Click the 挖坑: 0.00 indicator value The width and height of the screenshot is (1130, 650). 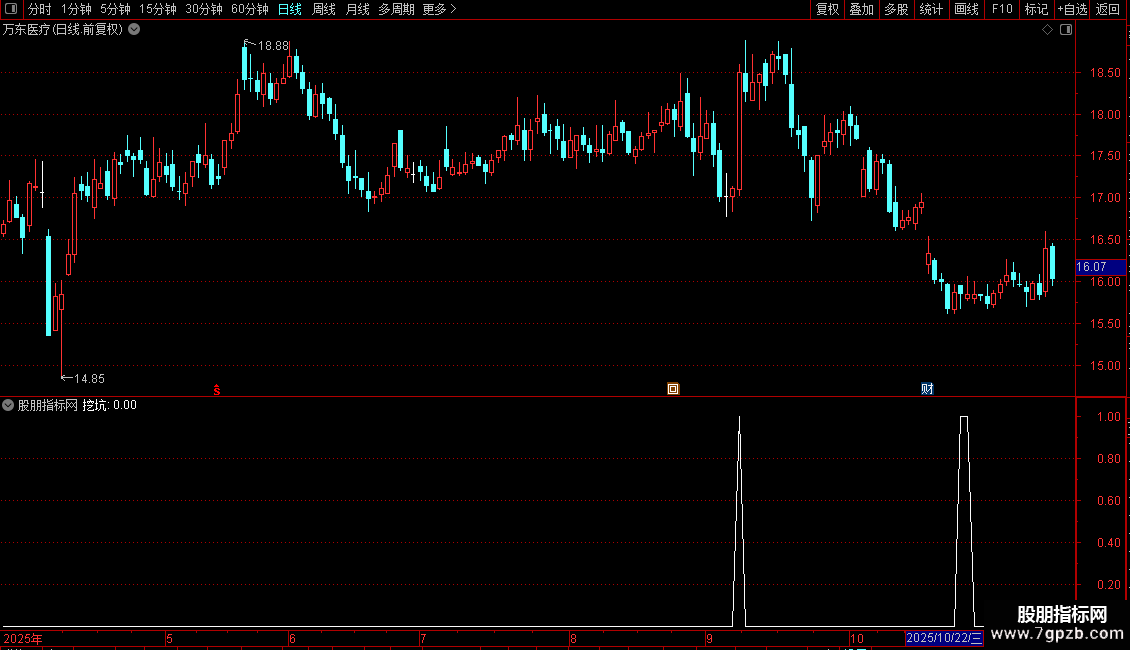click(x=110, y=405)
